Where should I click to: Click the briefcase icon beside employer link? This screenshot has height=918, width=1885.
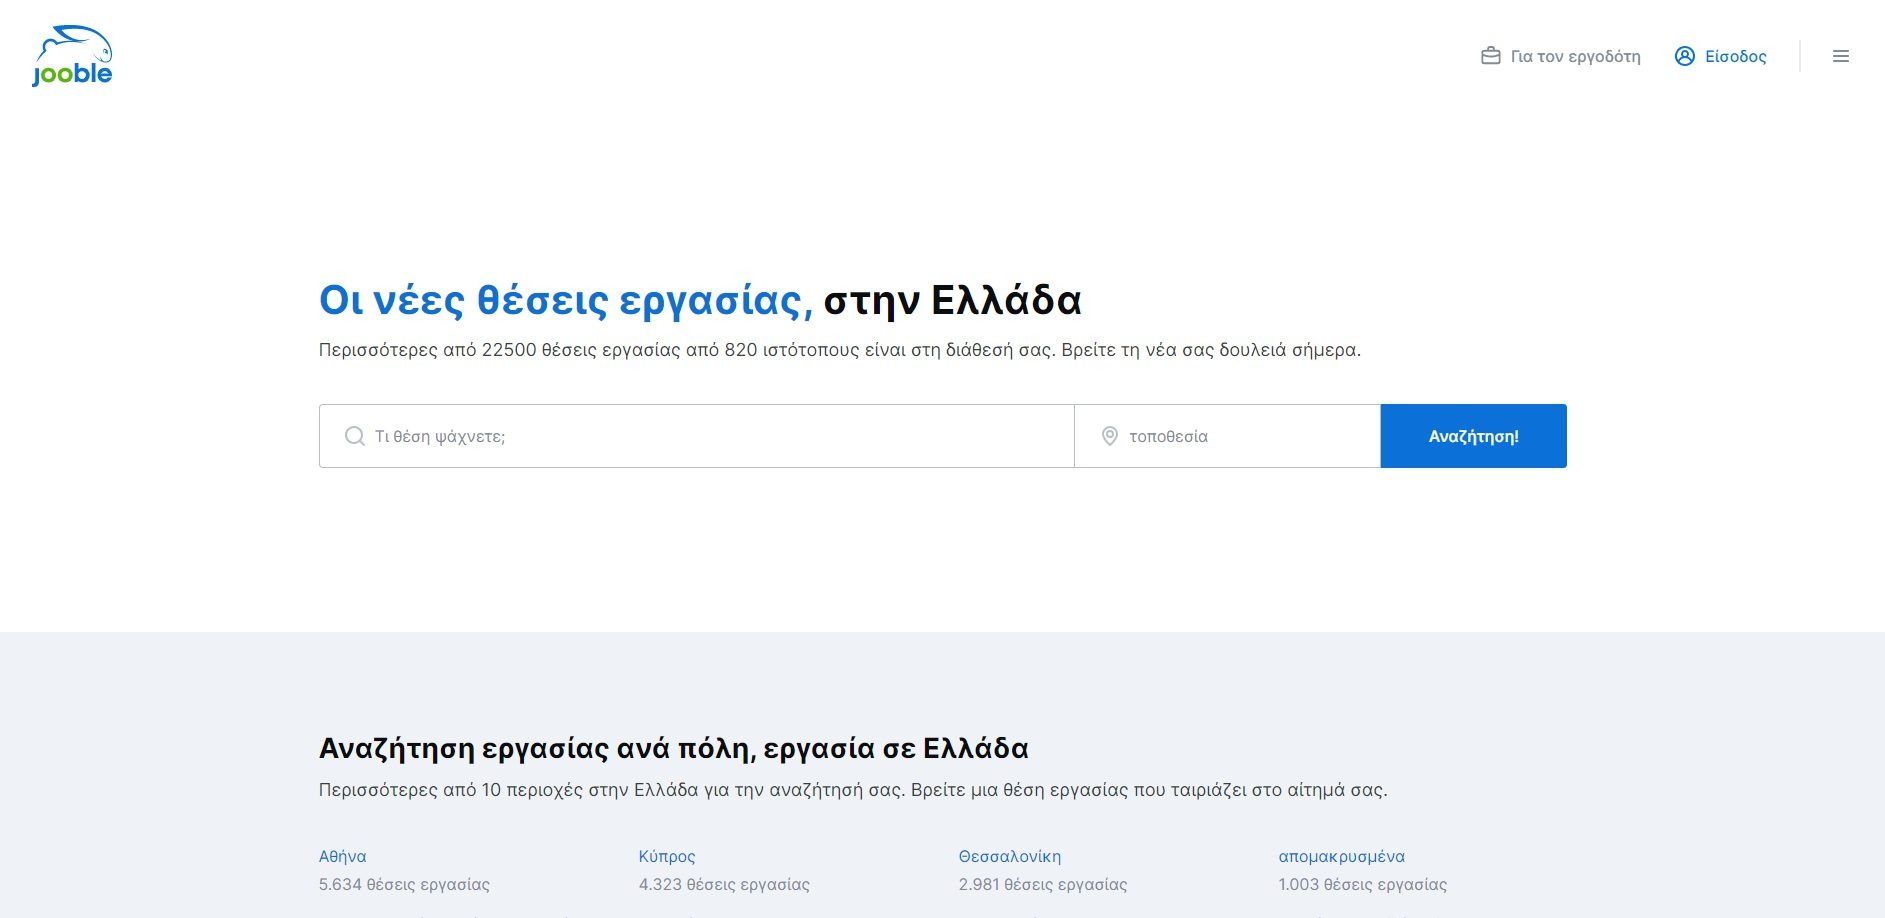[x=1491, y=56]
